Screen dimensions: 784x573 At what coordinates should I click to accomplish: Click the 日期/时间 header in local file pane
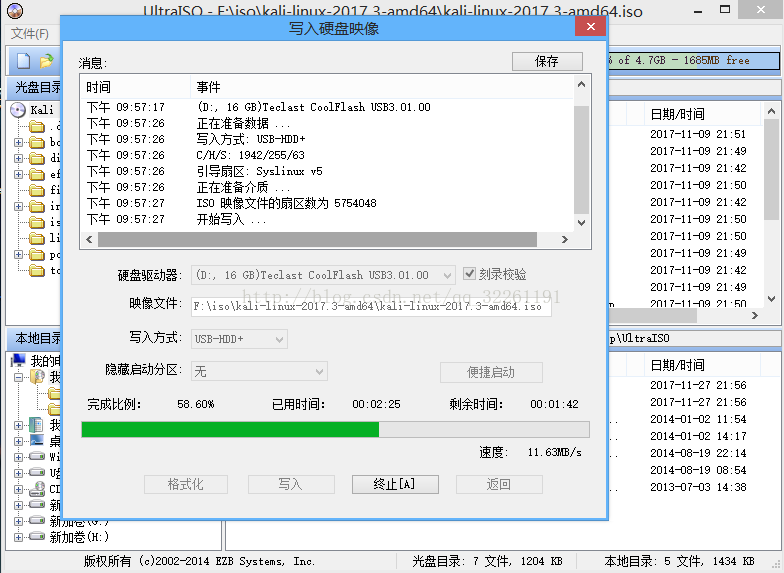pos(702,365)
